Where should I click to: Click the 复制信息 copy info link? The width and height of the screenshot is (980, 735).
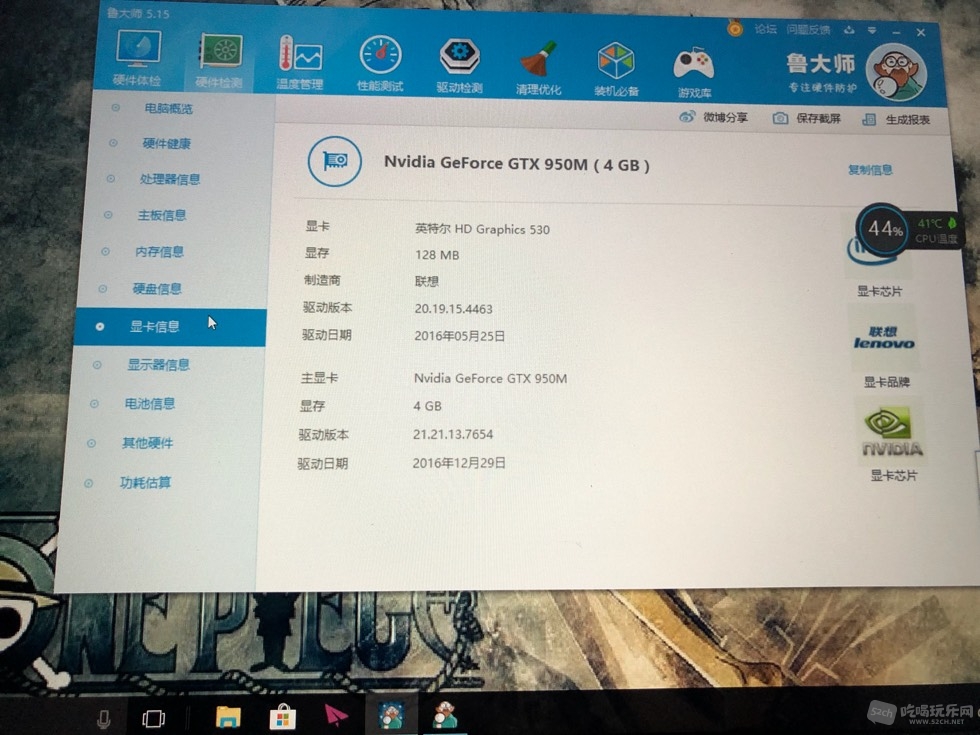(870, 170)
